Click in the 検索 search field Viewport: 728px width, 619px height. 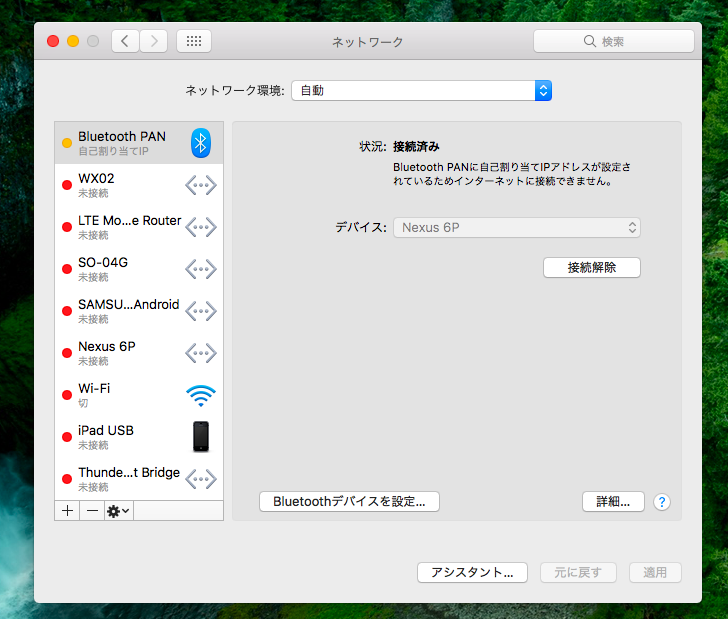(x=613, y=41)
